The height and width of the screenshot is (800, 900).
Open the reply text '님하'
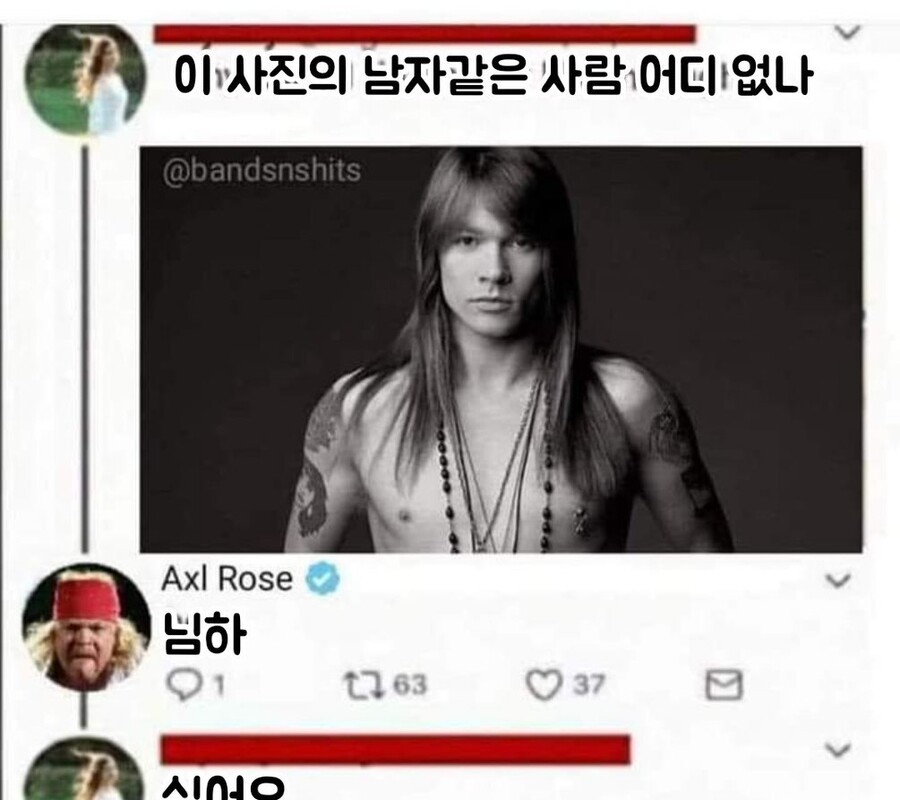[204, 634]
